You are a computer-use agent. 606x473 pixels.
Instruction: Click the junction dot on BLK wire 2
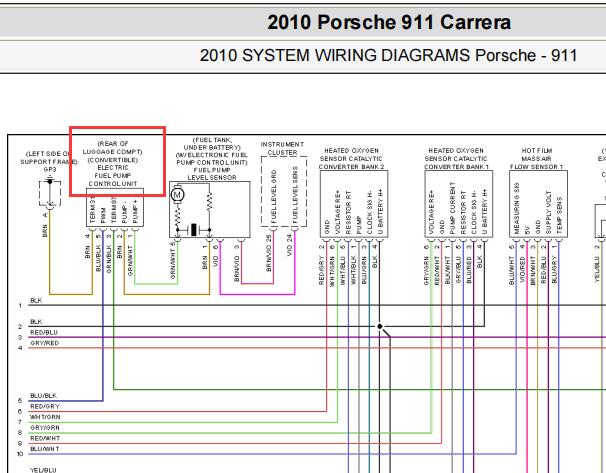point(380,327)
